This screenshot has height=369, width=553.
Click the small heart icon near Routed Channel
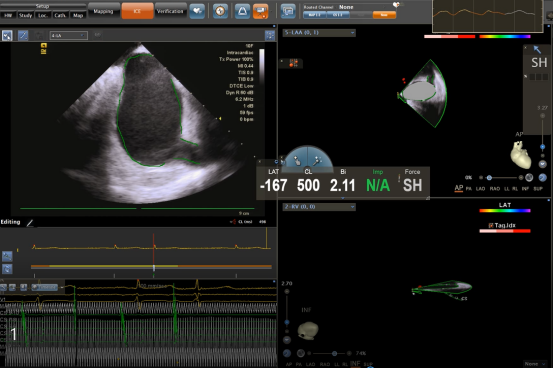coord(396,5)
